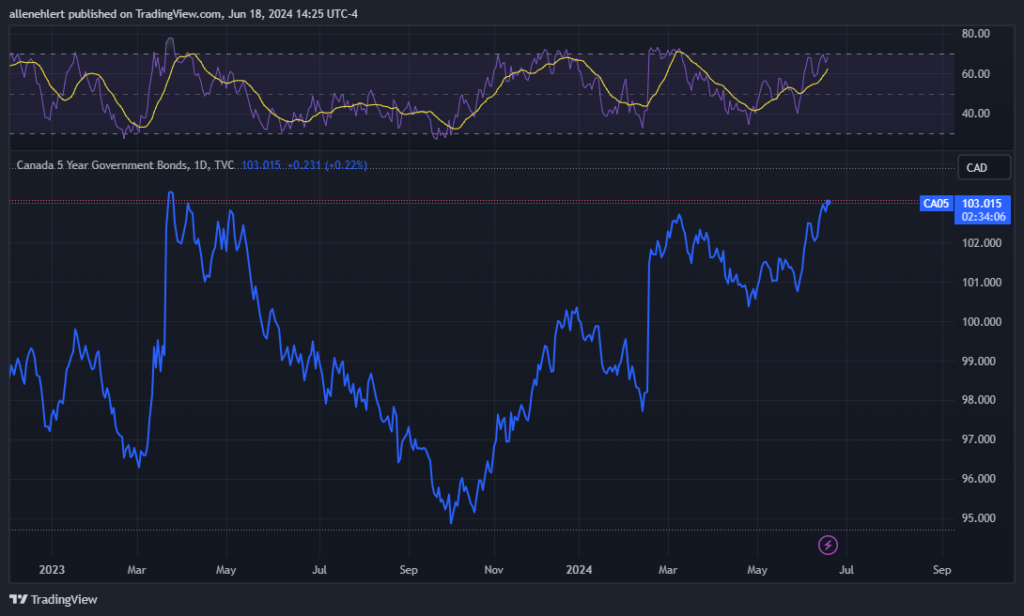Image resolution: width=1024 pixels, height=616 pixels.
Task: Click the lightning bolt event icon
Action: click(828, 545)
